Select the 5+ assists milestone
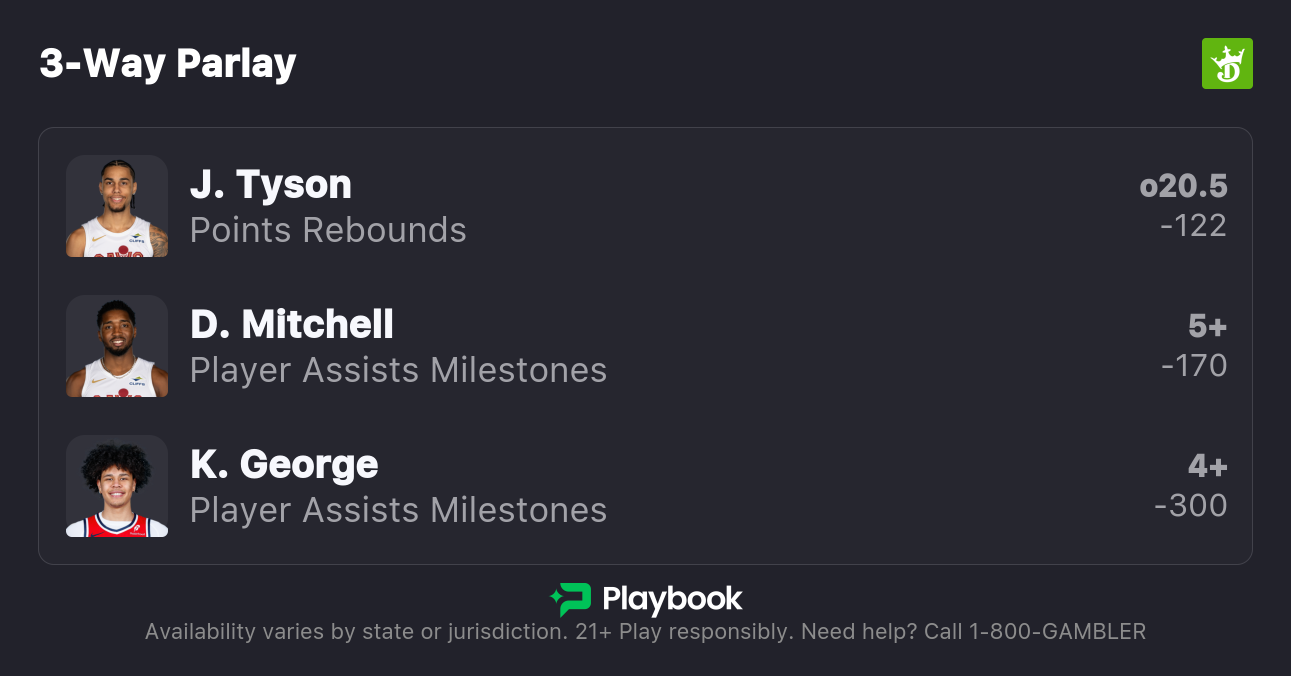The image size is (1291, 676). (x=1207, y=326)
